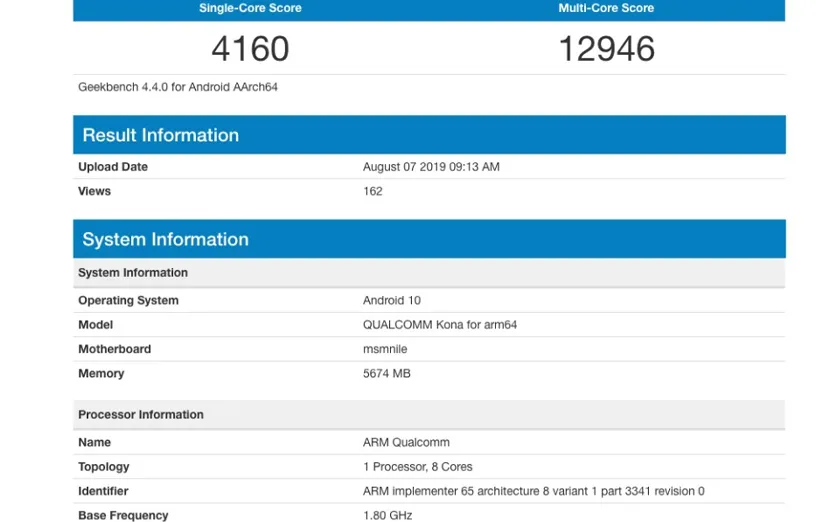Click the QUALCOMM Kona for arm64 model value
The image size is (822, 522).
pos(439,325)
